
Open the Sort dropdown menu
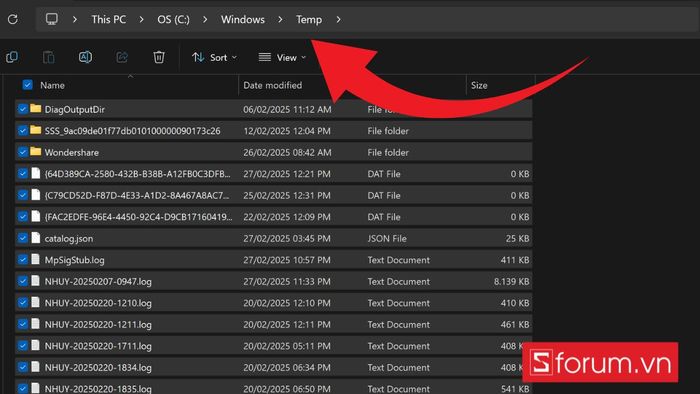click(x=214, y=57)
